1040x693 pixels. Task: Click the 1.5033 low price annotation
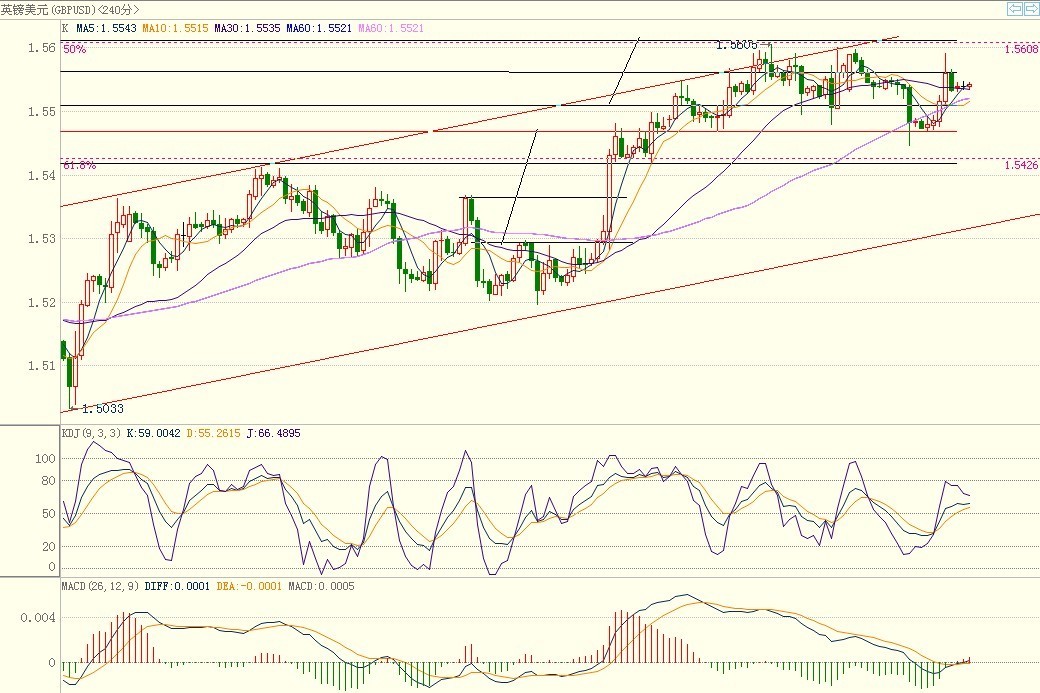click(103, 409)
